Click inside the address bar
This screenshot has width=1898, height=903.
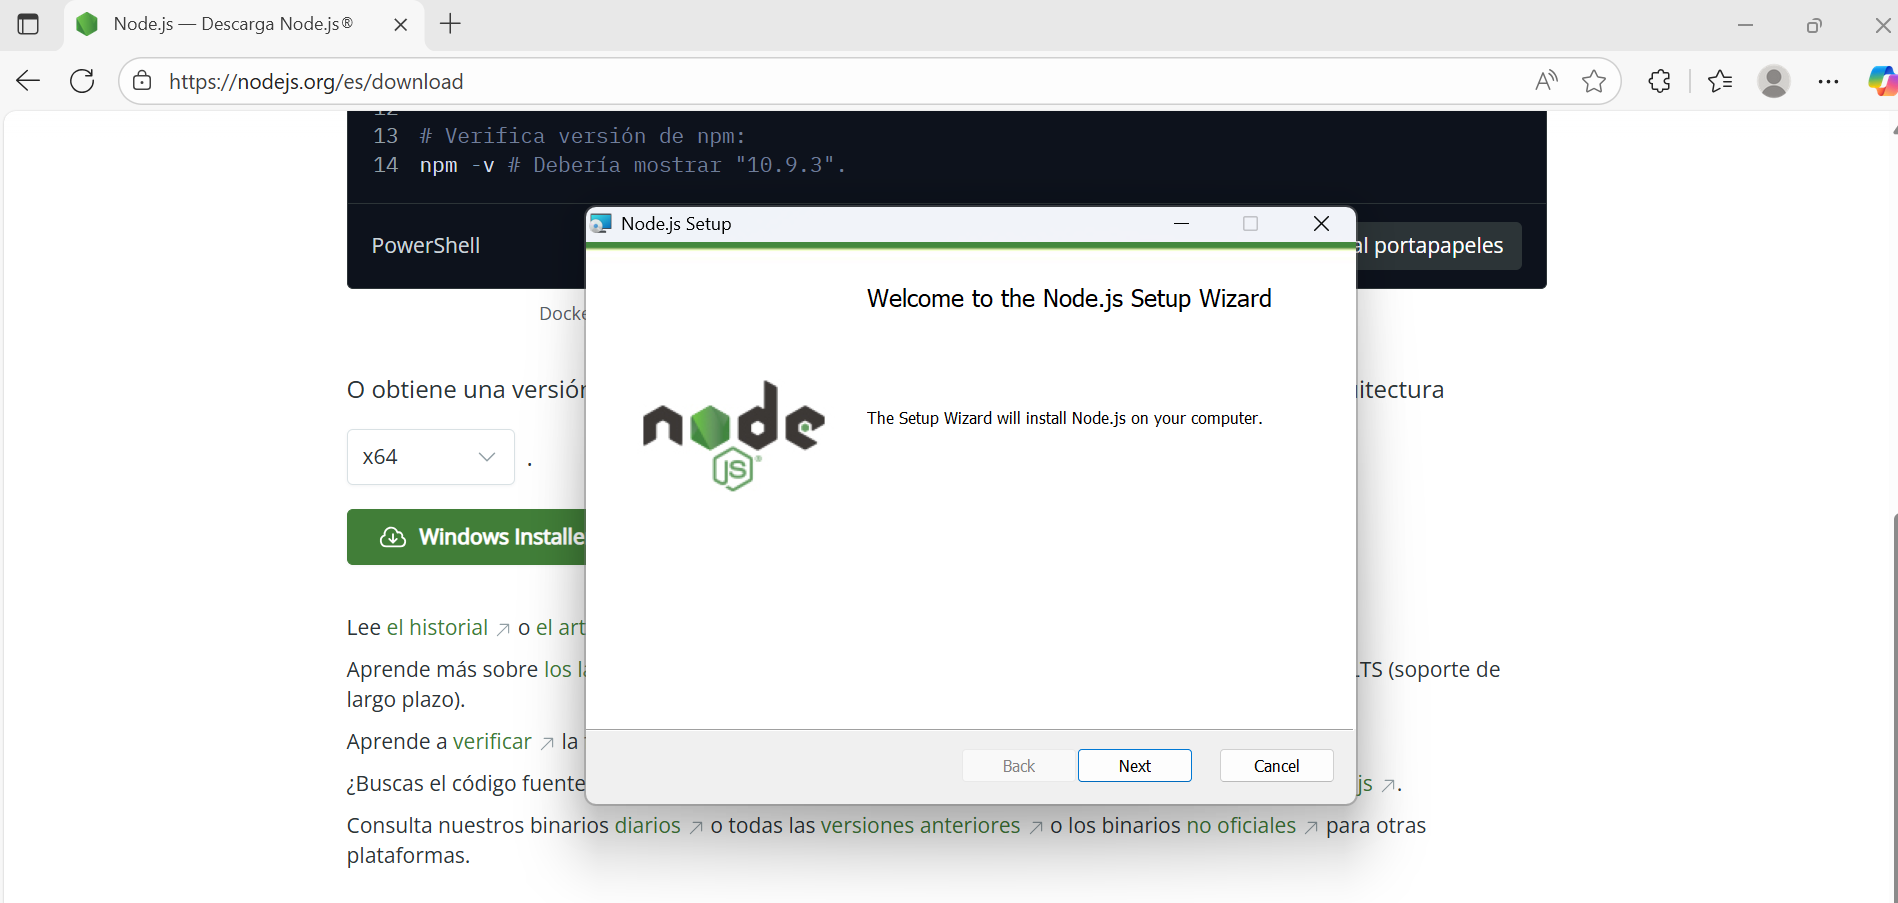(x=700, y=81)
